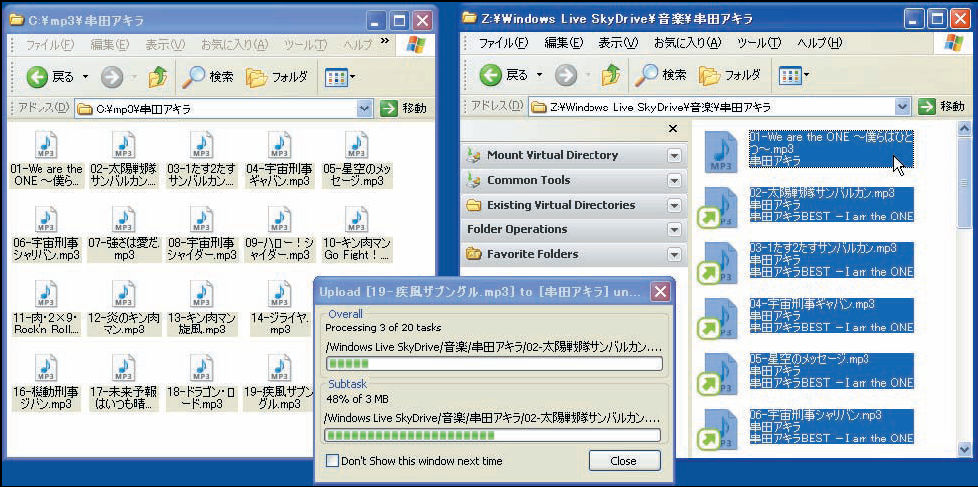Screen dimensions: 978x487
Task: Open 表示(V) menu in SkyDrive window
Action: 619,43
